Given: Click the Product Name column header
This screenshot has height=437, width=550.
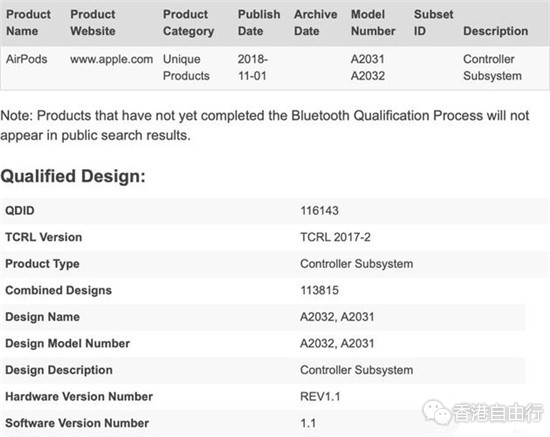Looking at the screenshot, I should pos(28,23).
